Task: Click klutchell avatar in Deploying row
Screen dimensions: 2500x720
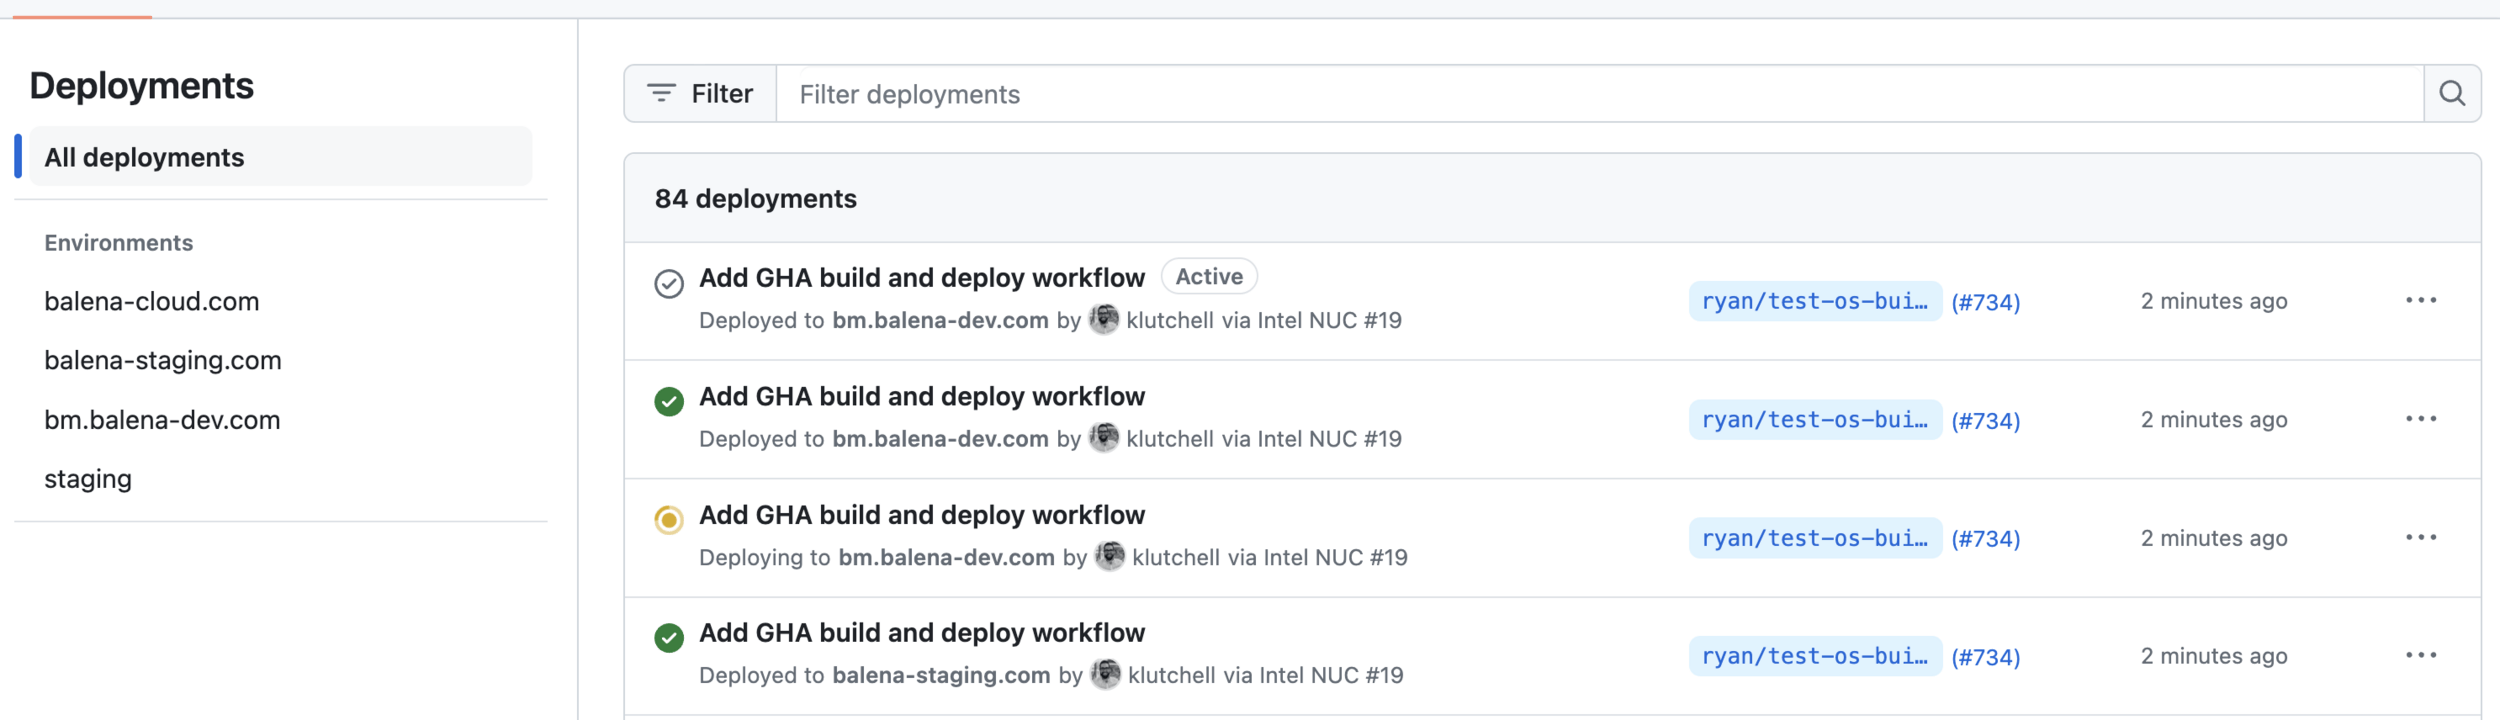Action: point(1110,556)
